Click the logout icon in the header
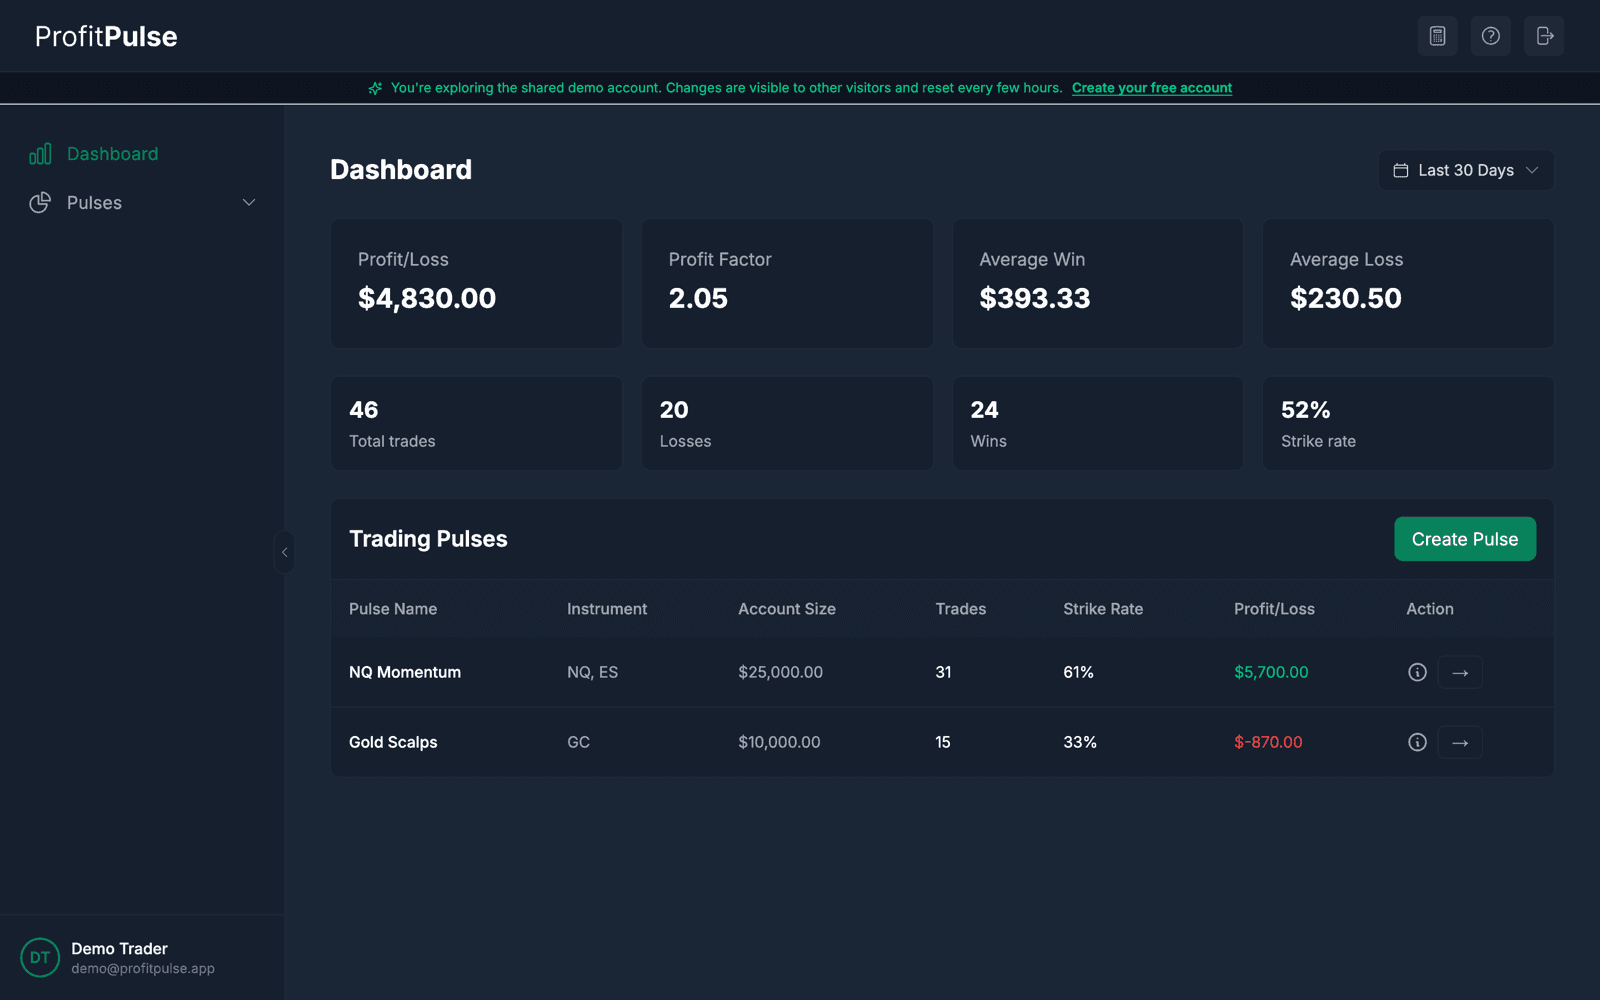The width and height of the screenshot is (1600, 1000). 1544,36
